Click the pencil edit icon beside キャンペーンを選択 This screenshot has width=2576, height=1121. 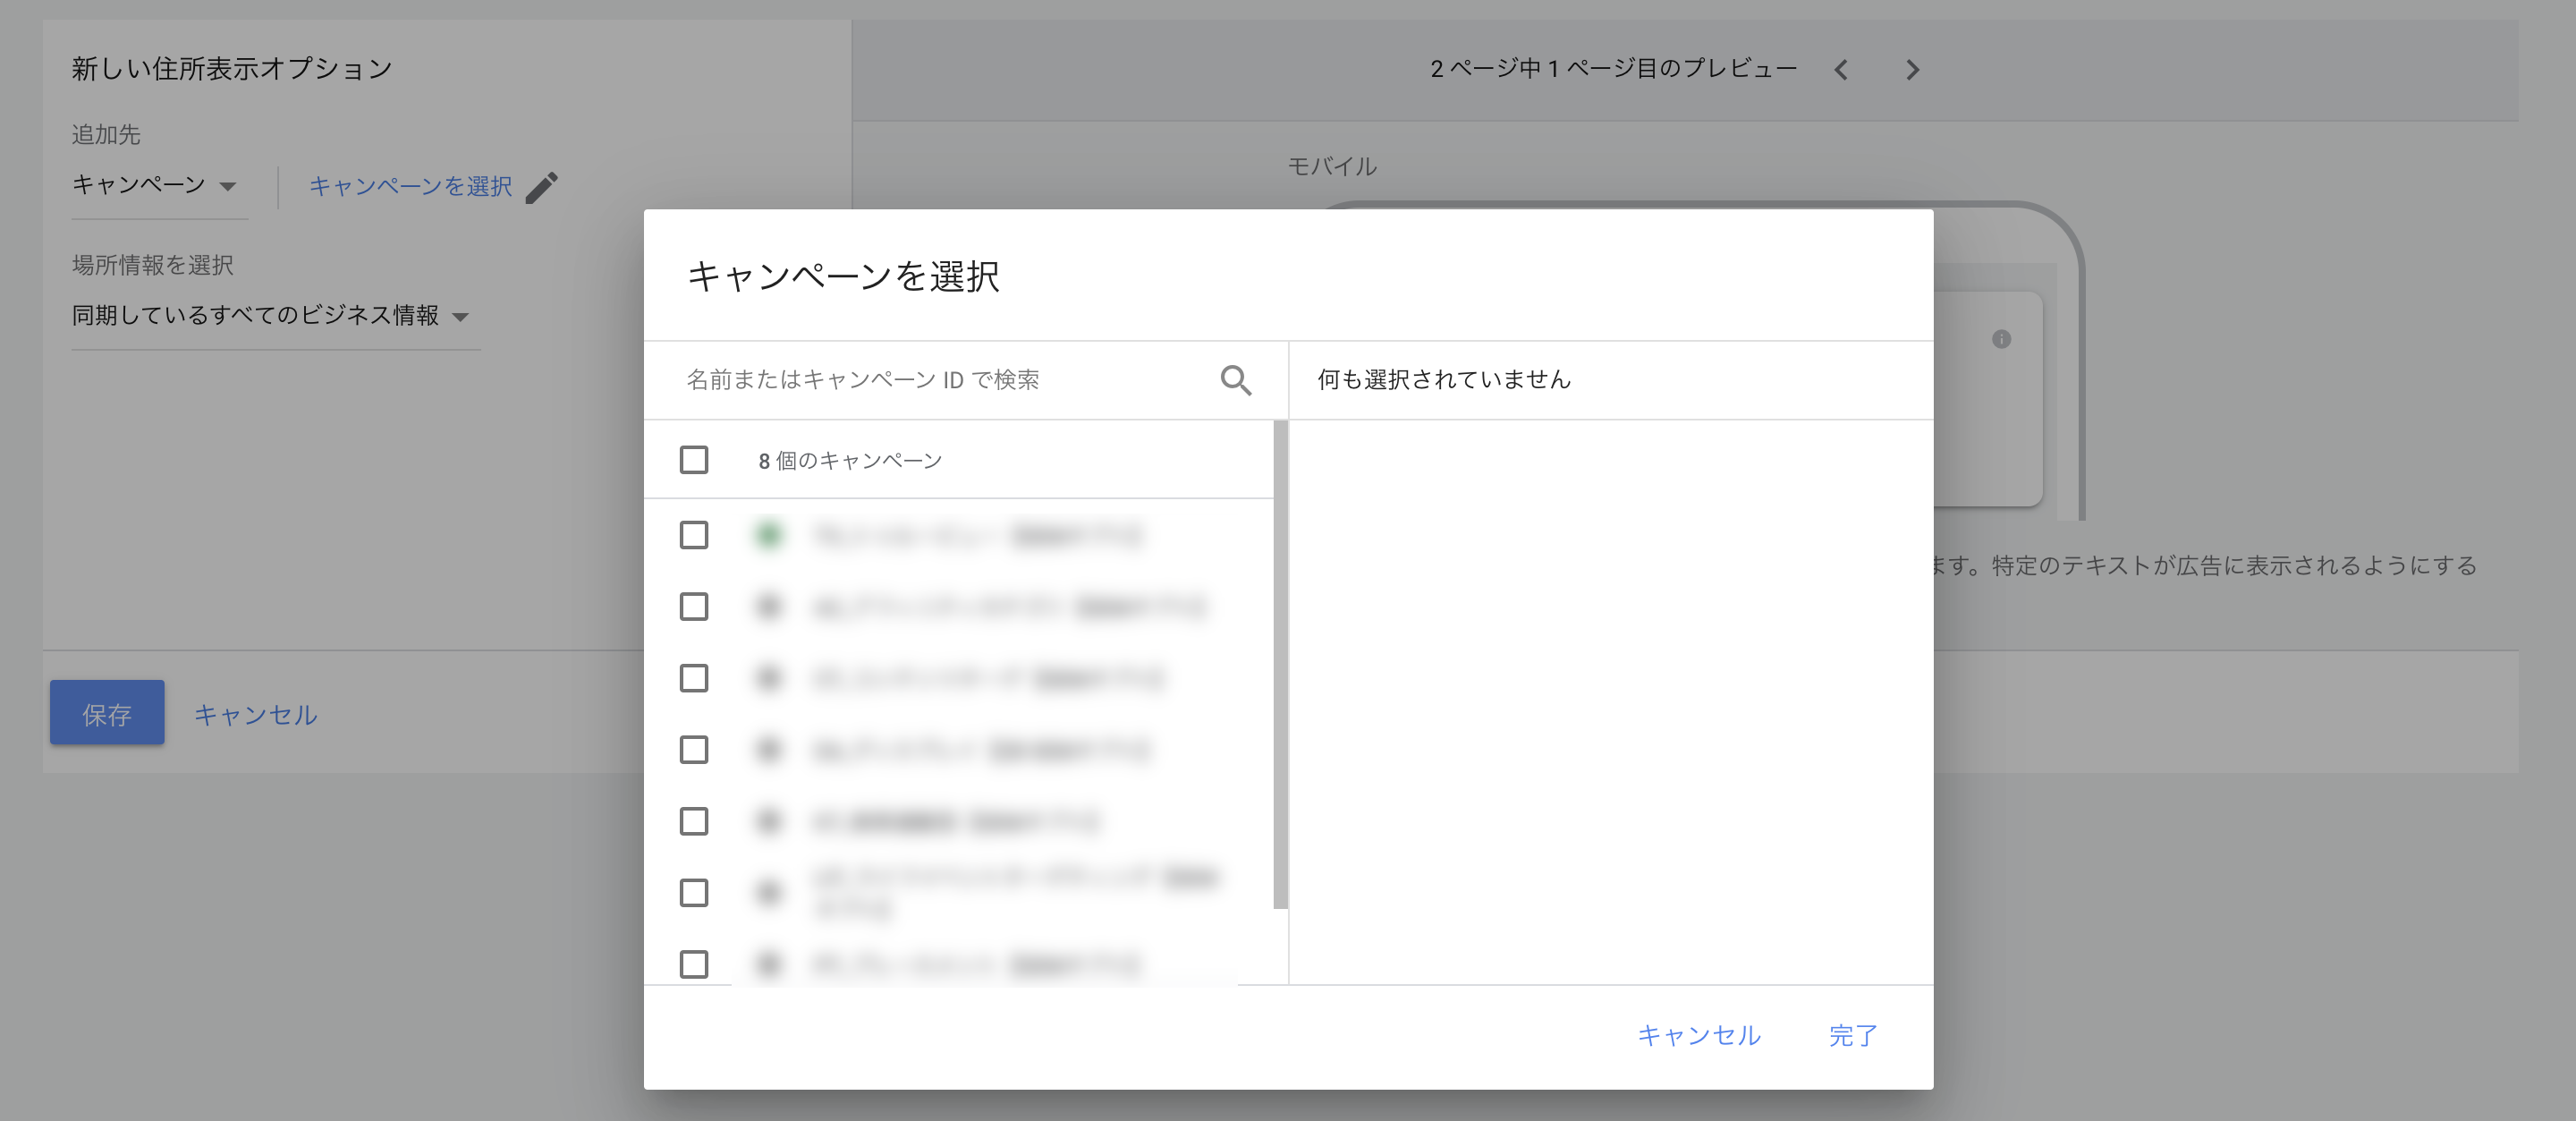coord(541,187)
